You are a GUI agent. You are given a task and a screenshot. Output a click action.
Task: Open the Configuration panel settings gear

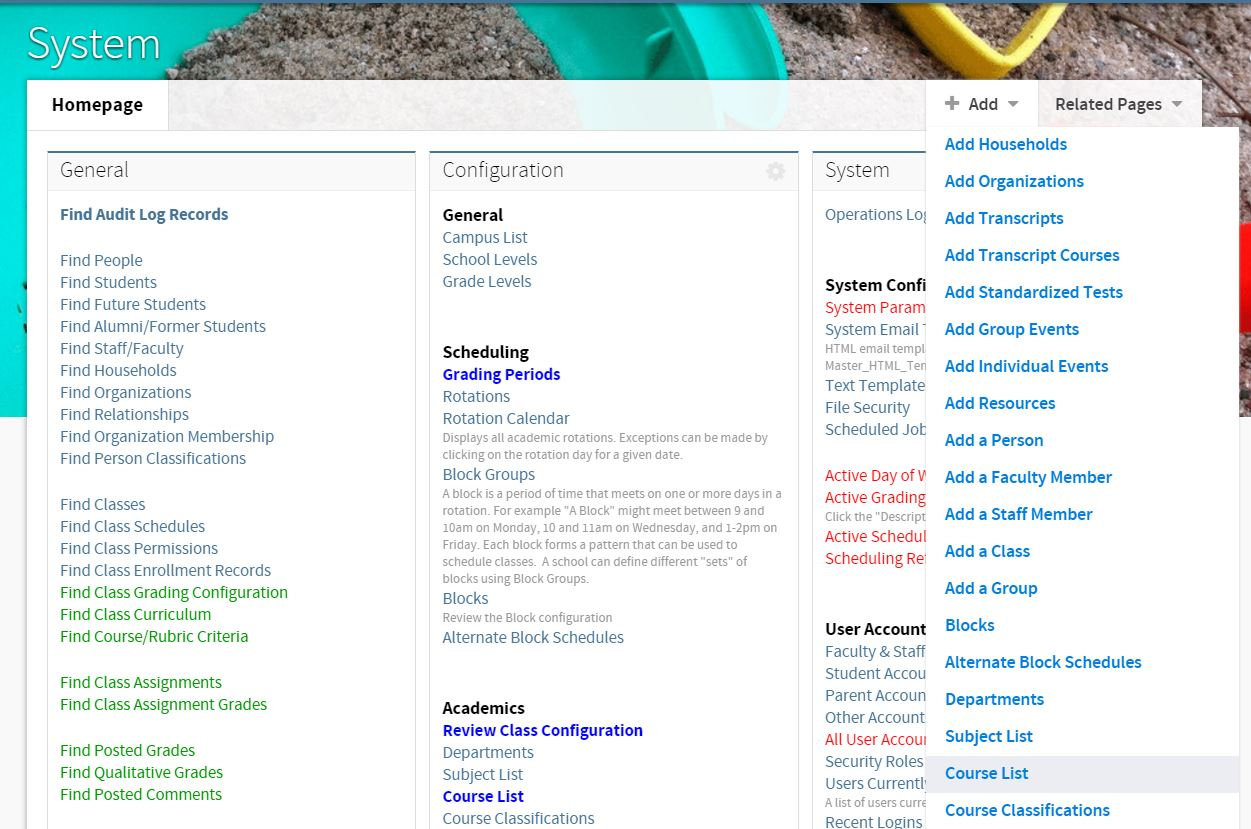[775, 171]
